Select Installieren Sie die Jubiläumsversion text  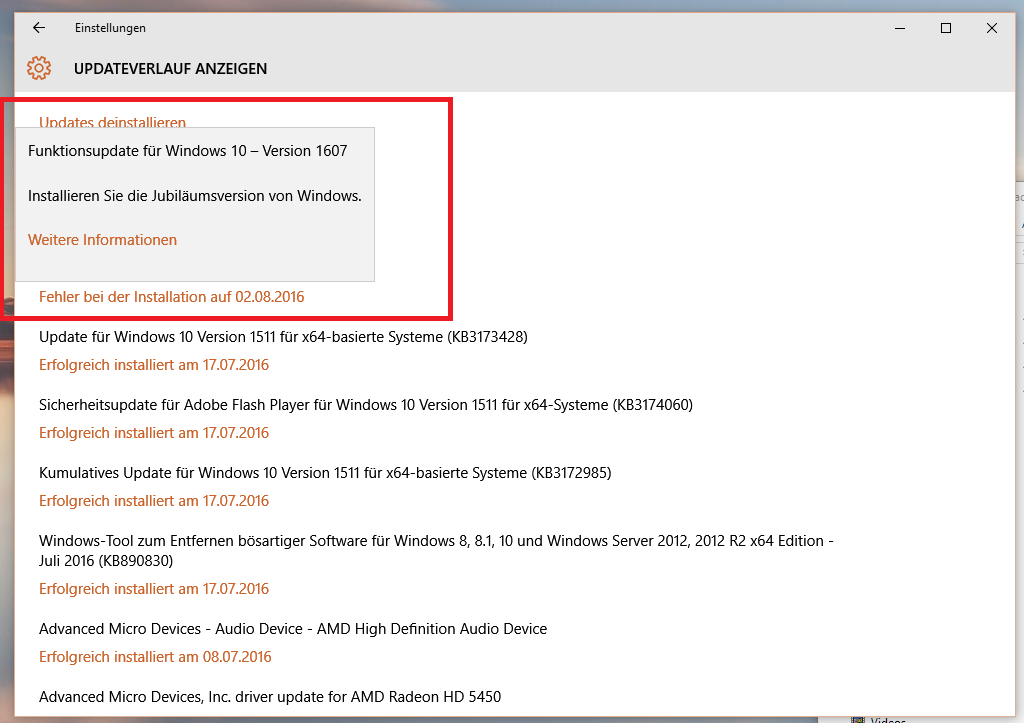(x=195, y=196)
